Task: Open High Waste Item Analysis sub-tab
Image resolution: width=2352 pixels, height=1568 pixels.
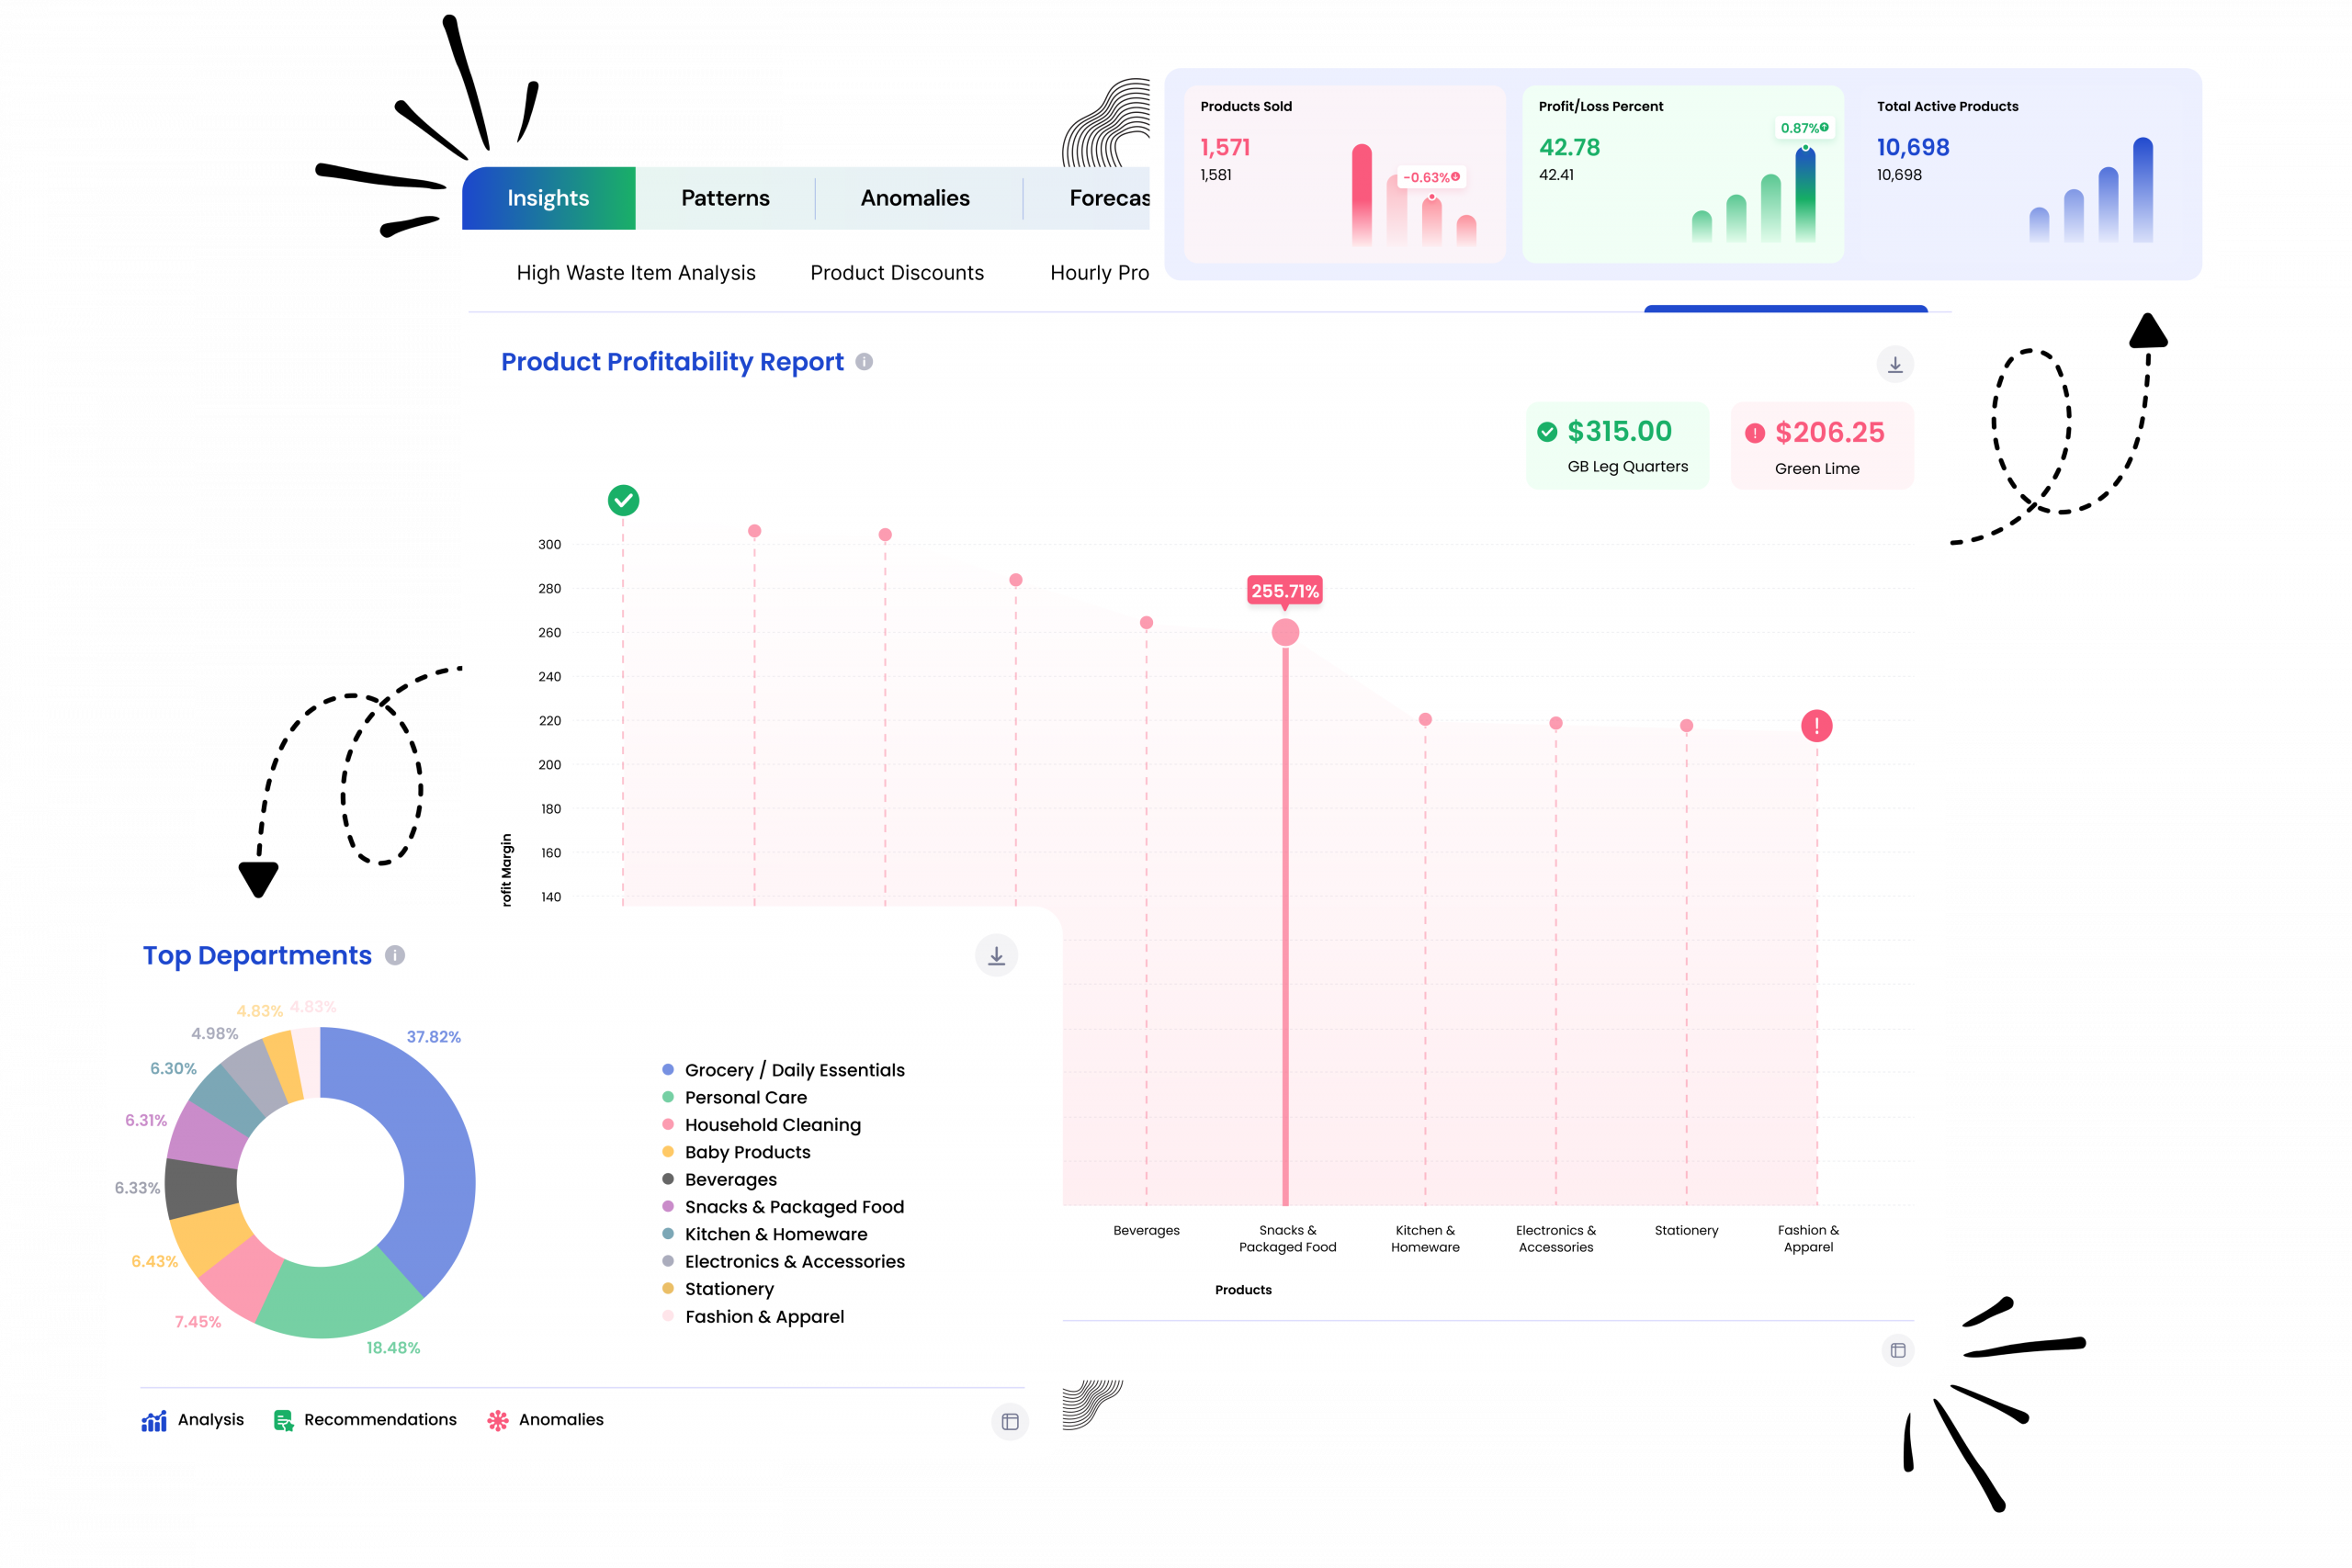Action: click(x=636, y=273)
